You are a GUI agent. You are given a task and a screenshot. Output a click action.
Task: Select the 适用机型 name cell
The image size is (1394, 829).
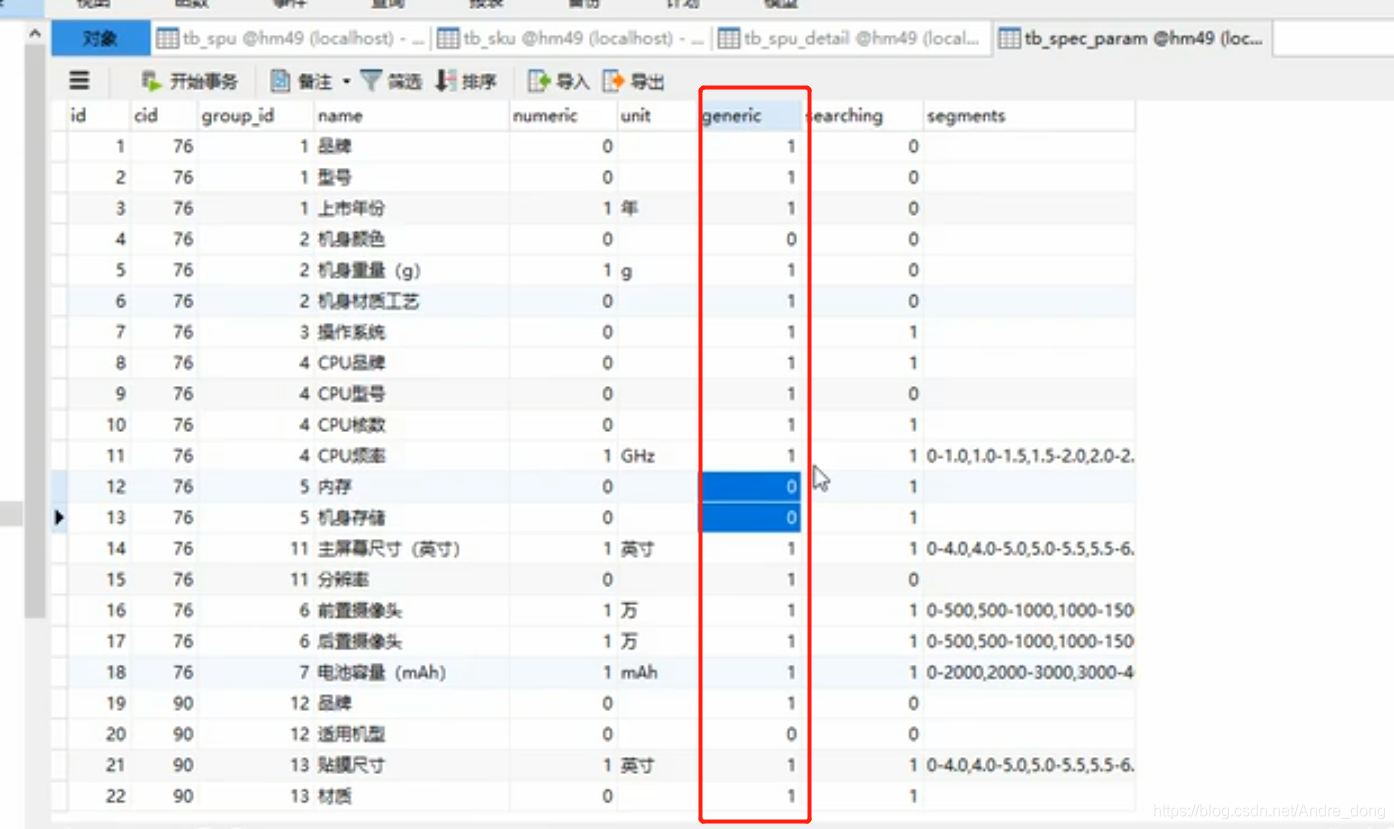[x=411, y=735]
